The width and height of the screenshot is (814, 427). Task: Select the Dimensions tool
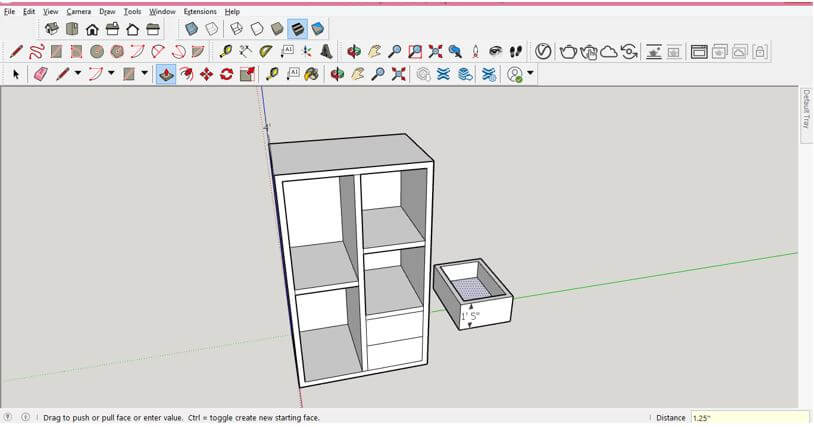point(246,51)
